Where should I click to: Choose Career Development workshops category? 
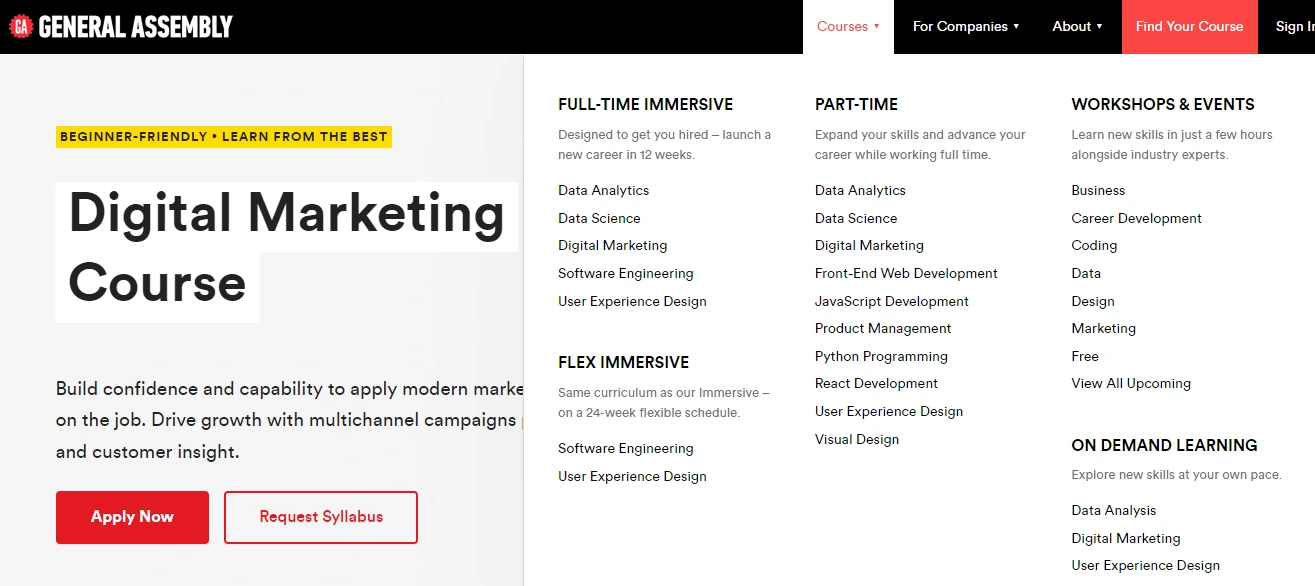1137,218
